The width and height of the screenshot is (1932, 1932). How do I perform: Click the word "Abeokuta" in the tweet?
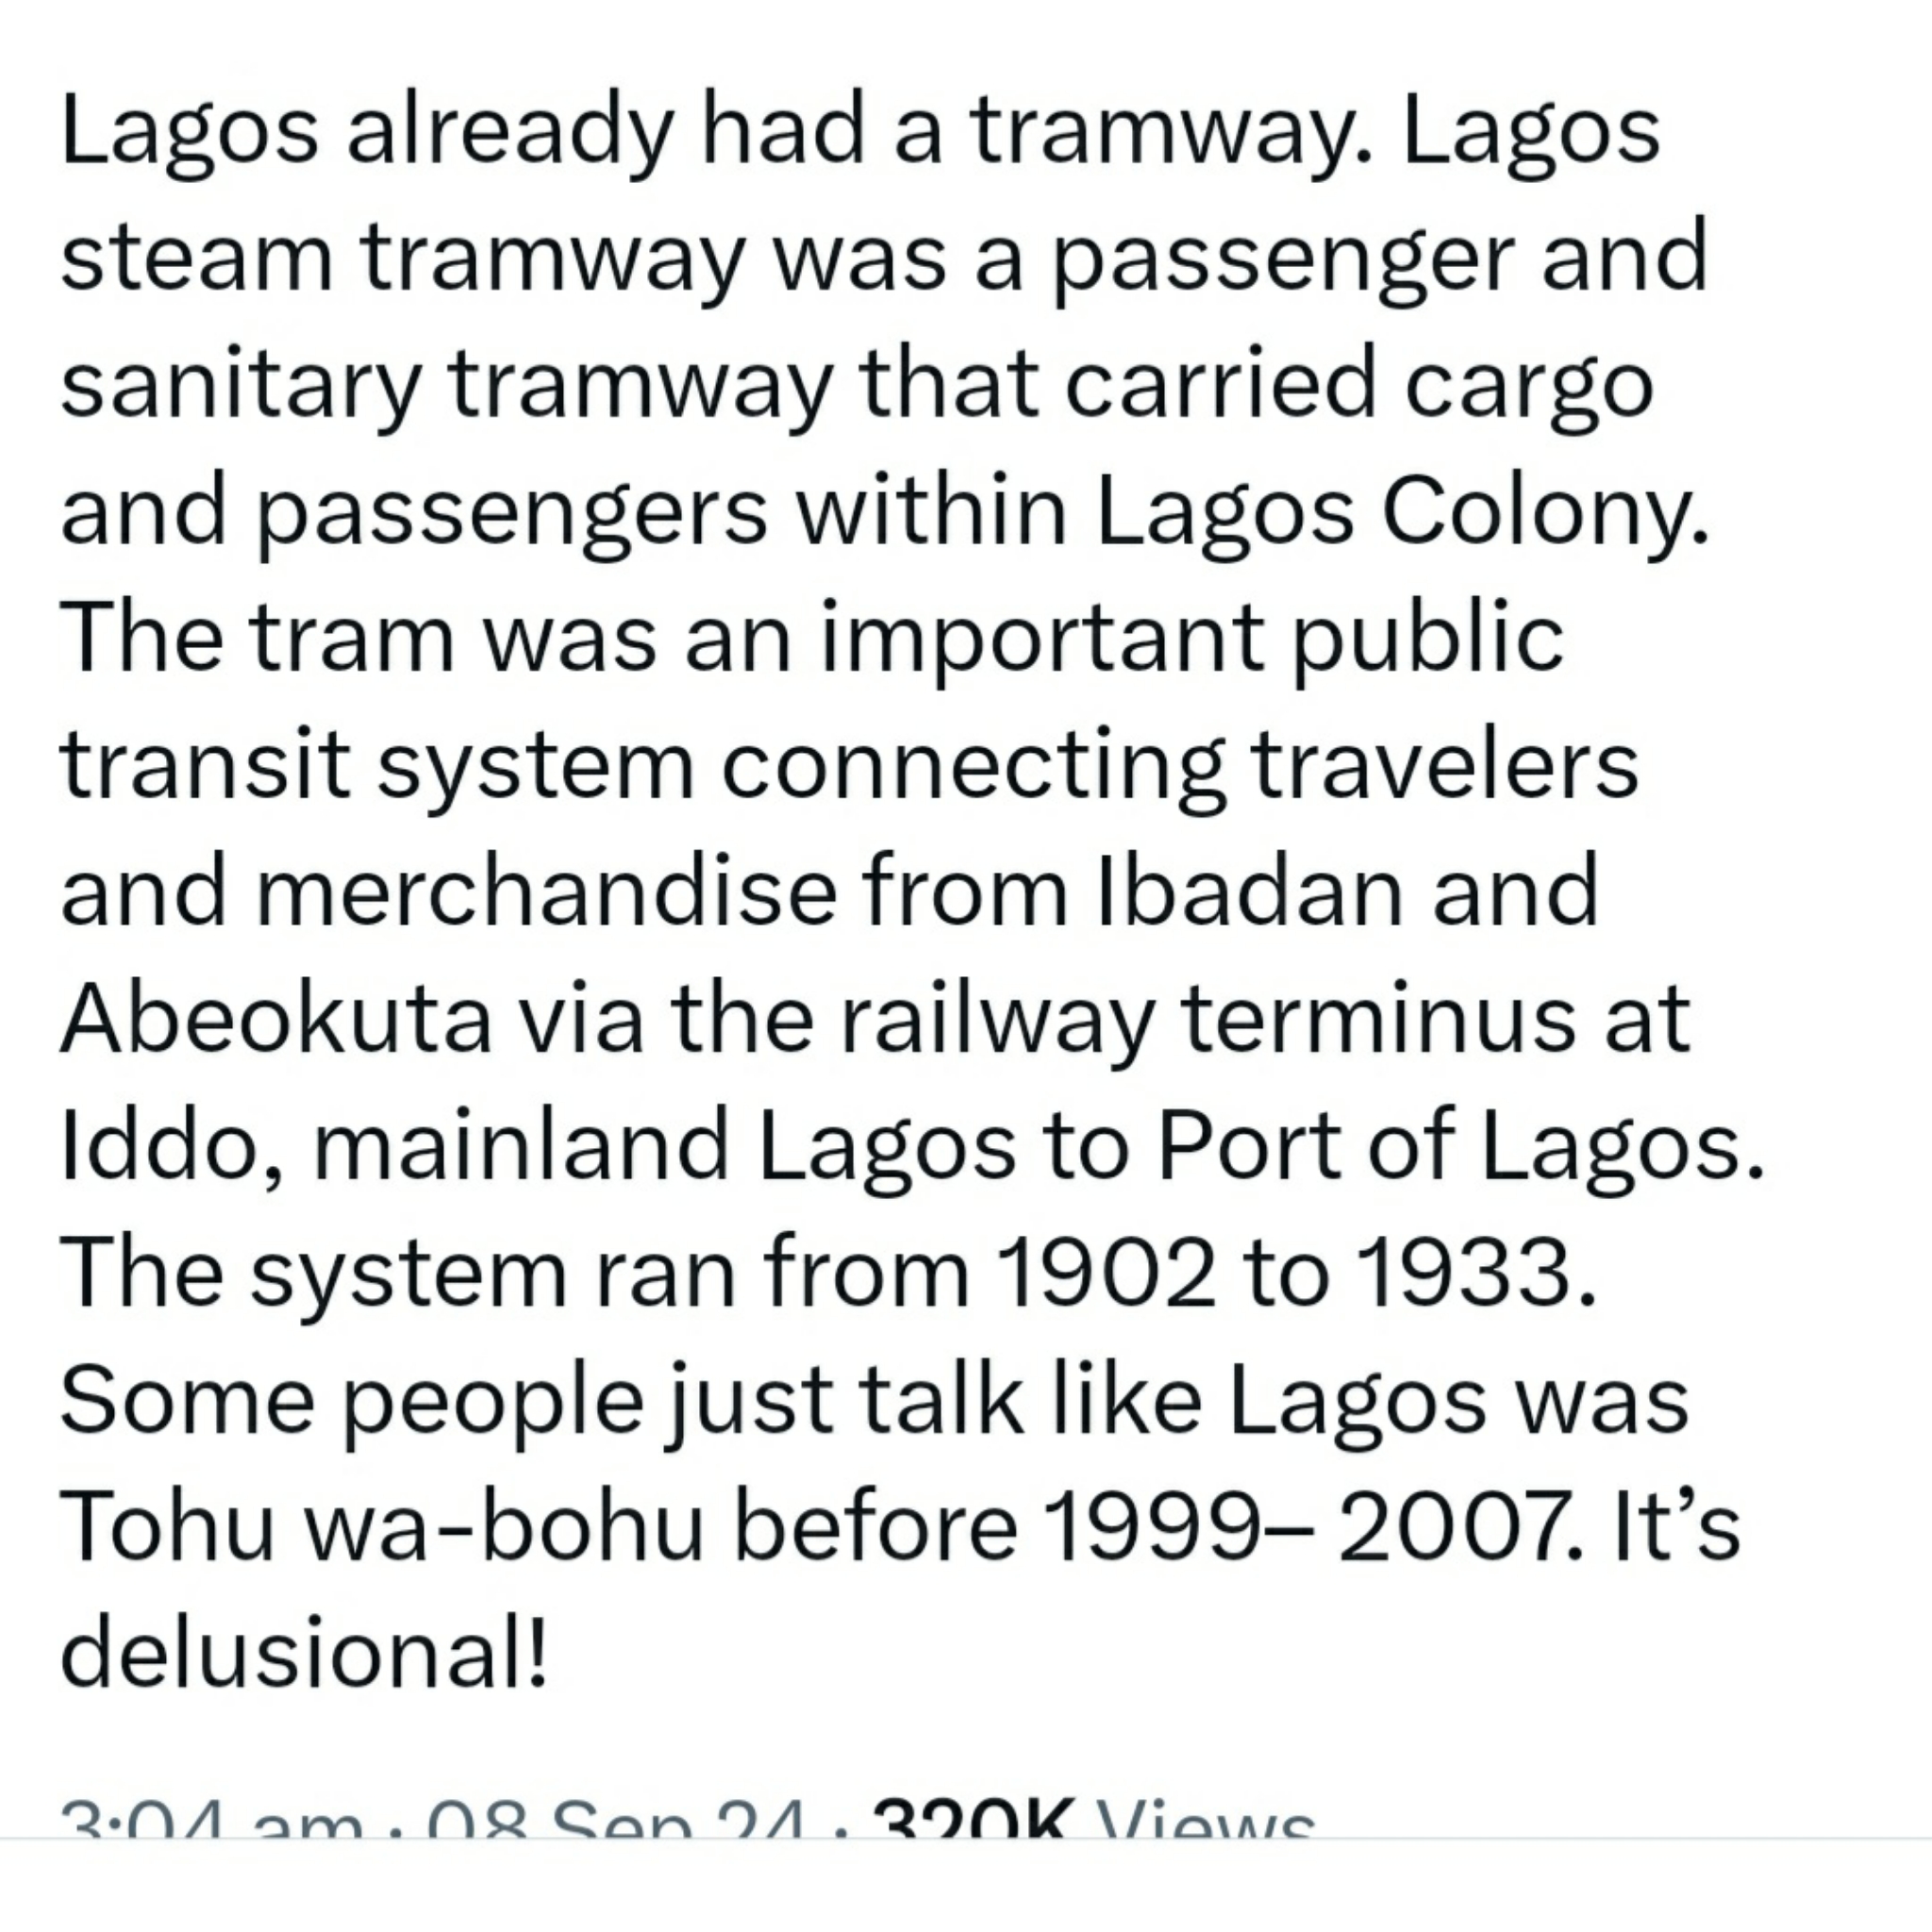[x=276, y=1019]
